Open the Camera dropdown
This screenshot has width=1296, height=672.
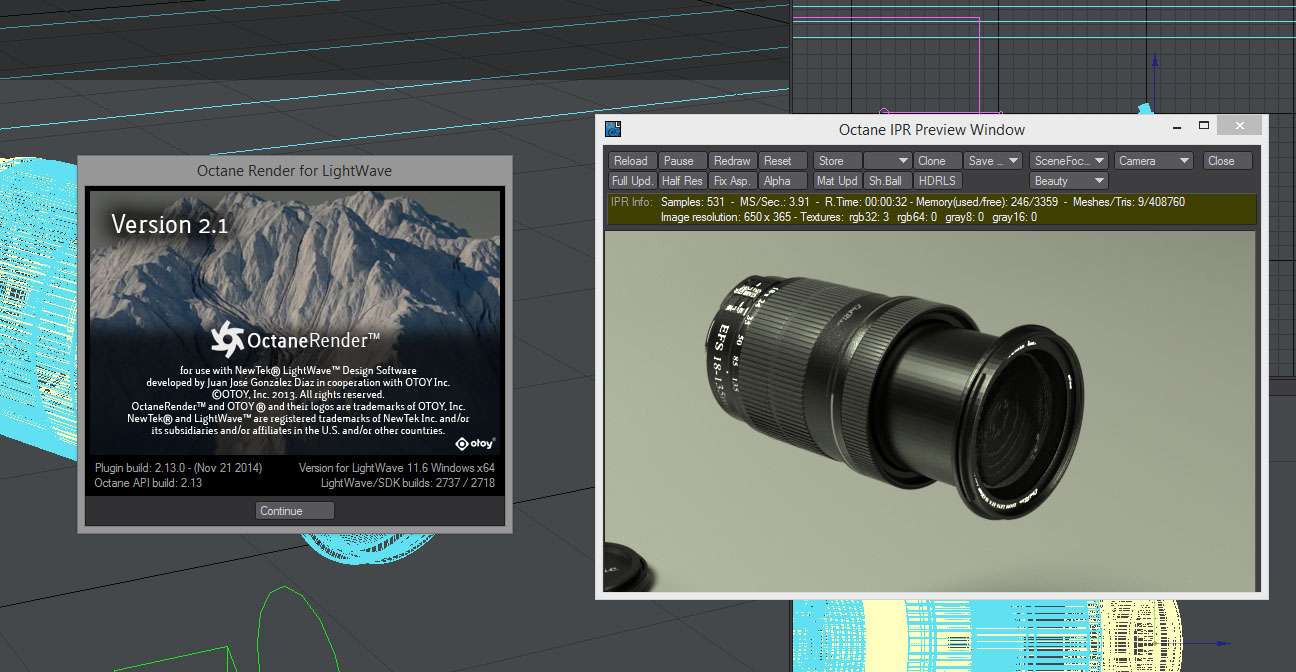(x=1154, y=161)
